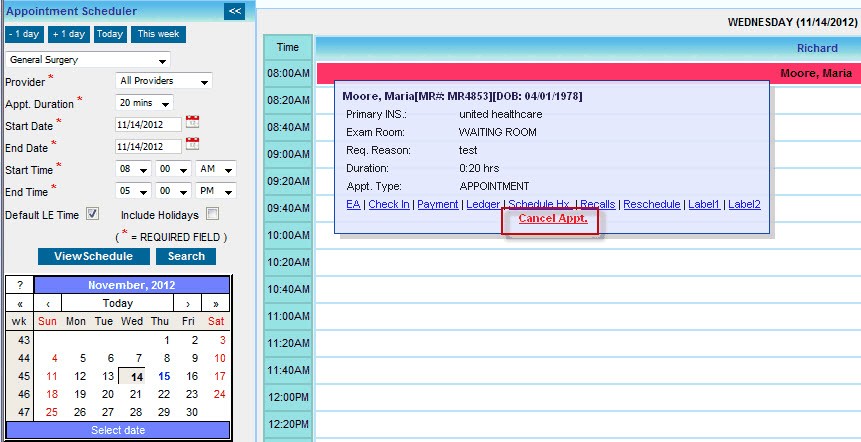Toggle the Default LE Time checkbox
Screen dimensions: 861x442
coord(92,214)
